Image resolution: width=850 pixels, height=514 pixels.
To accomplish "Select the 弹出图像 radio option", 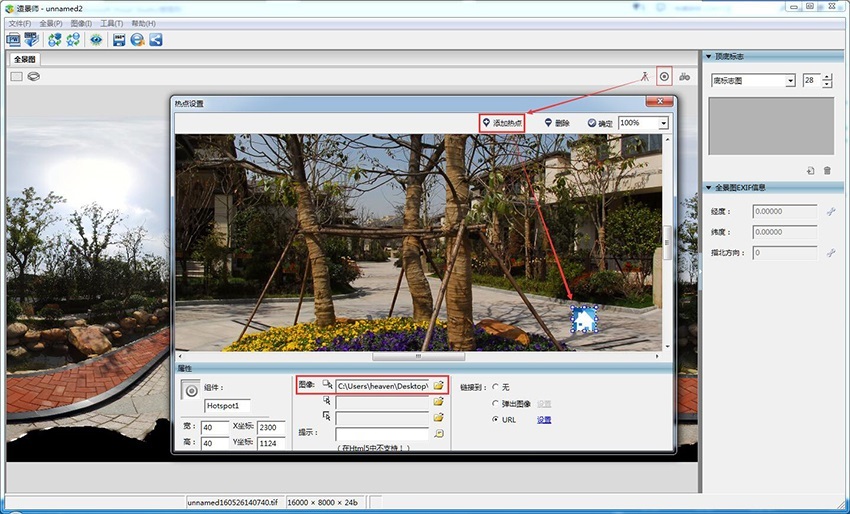I will pos(496,403).
